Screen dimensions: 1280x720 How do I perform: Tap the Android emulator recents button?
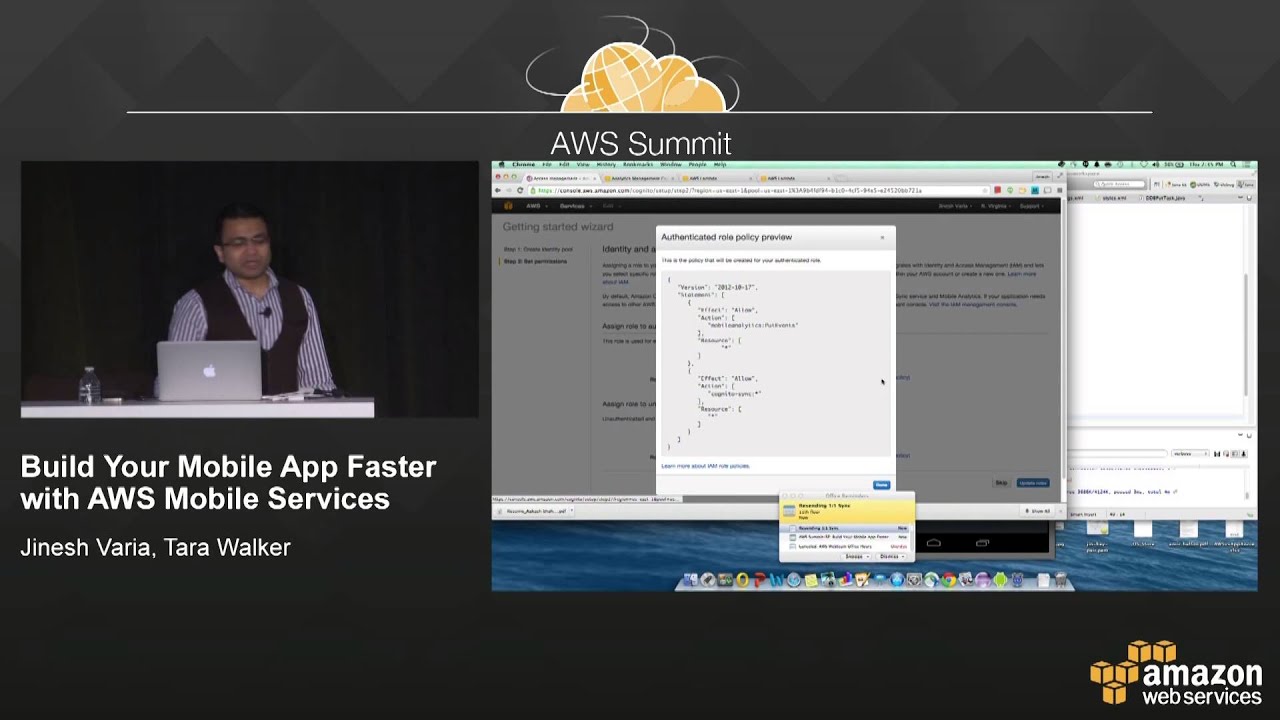pos(982,543)
